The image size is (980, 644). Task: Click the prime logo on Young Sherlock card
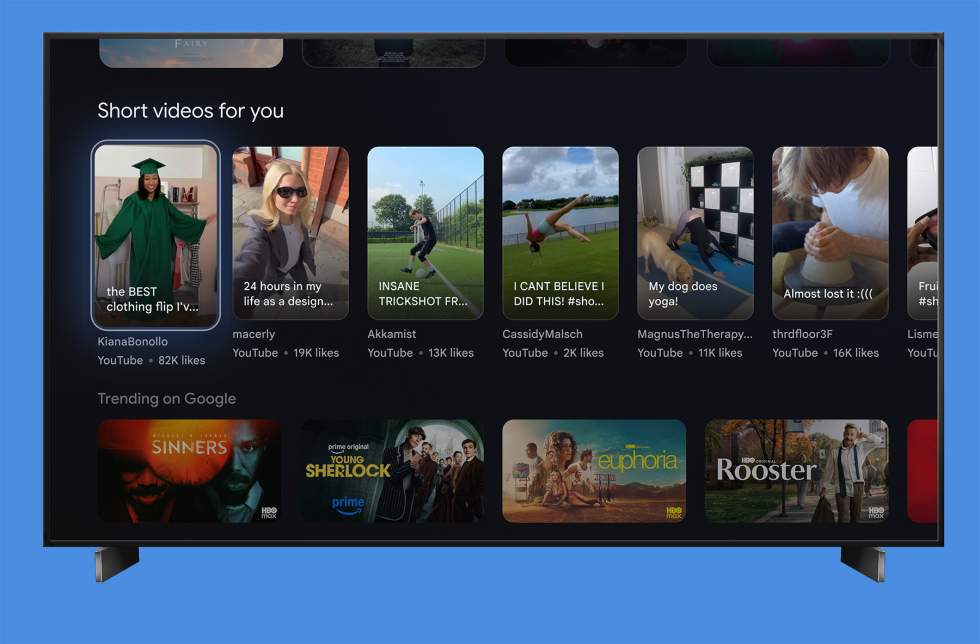(348, 504)
